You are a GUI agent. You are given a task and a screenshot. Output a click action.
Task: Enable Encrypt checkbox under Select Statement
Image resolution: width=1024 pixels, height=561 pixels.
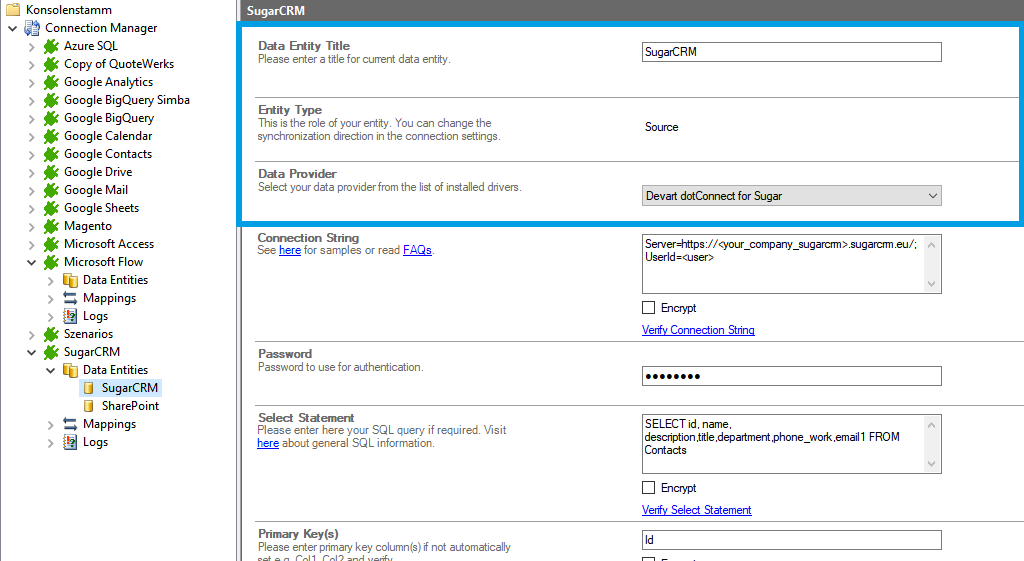point(649,488)
